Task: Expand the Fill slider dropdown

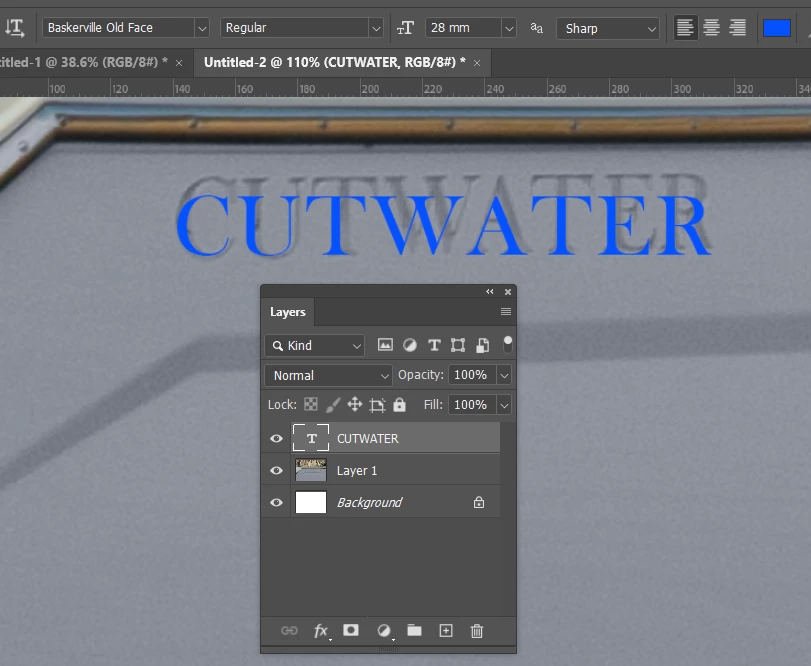Action: 504,405
